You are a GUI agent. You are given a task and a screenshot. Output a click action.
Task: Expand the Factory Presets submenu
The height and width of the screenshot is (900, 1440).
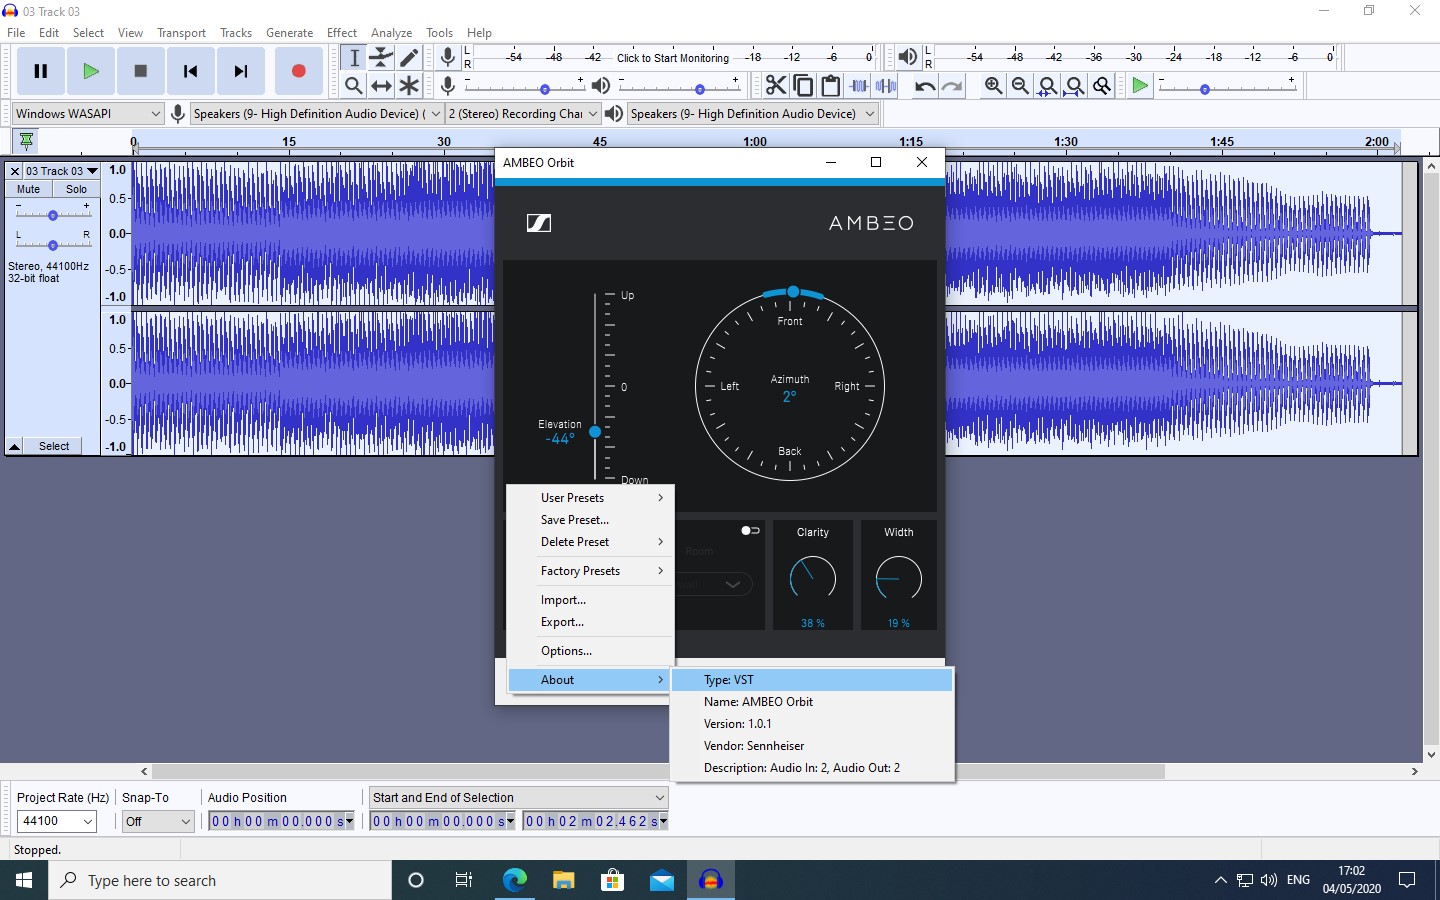pos(591,571)
